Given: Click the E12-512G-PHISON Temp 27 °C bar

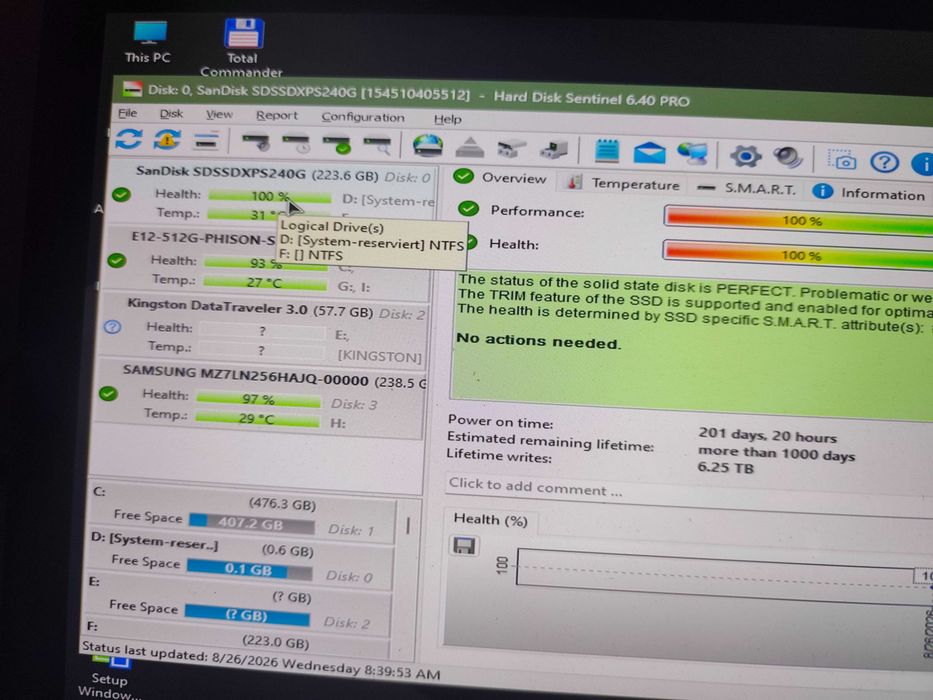Looking at the screenshot, I should (x=265, y=283).
